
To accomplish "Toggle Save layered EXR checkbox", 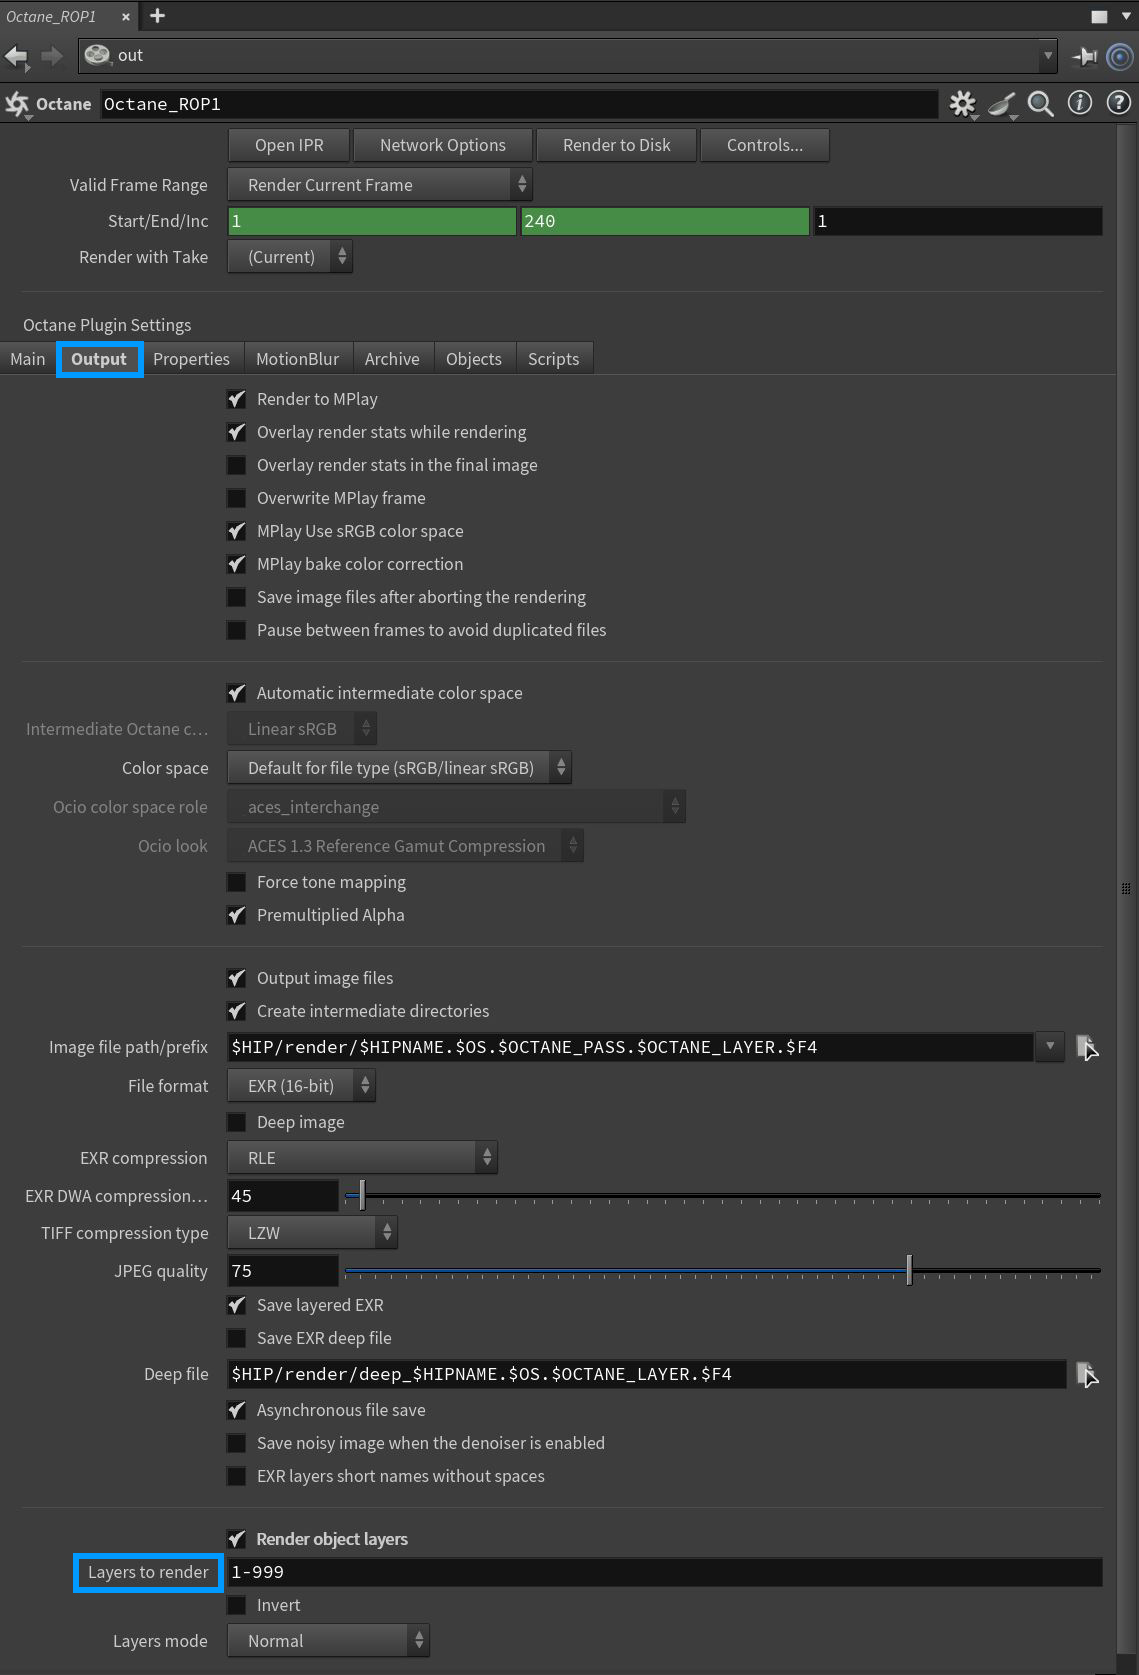I will pos(237,1305).
